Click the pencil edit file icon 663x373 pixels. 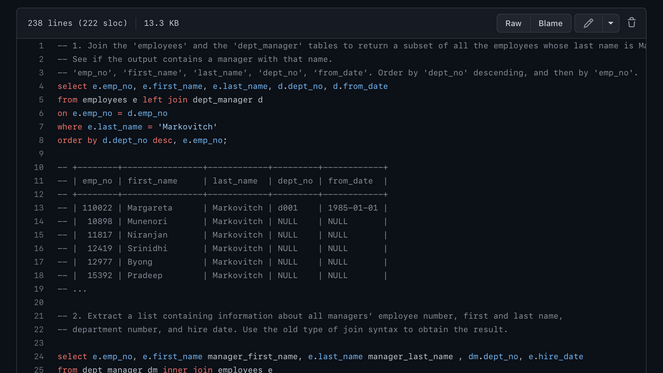pos(588,23)
